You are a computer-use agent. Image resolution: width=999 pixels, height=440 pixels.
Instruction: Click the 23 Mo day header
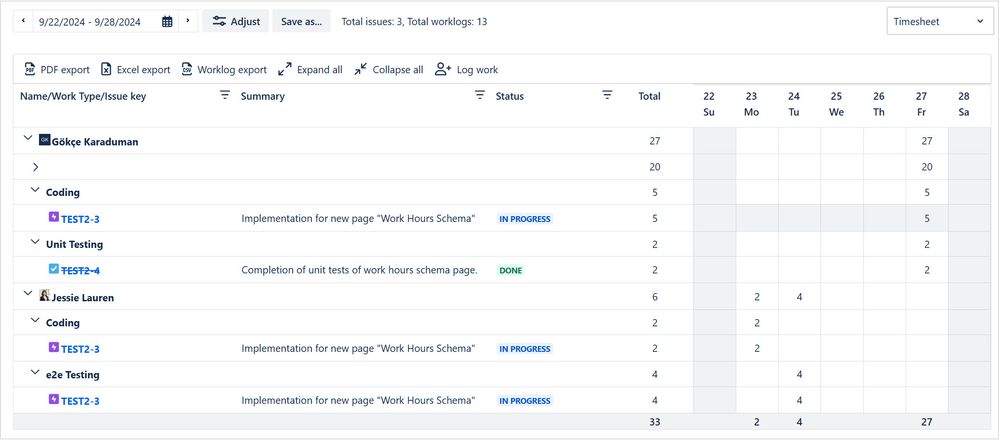pyautogui.click(x=752, y=104)
